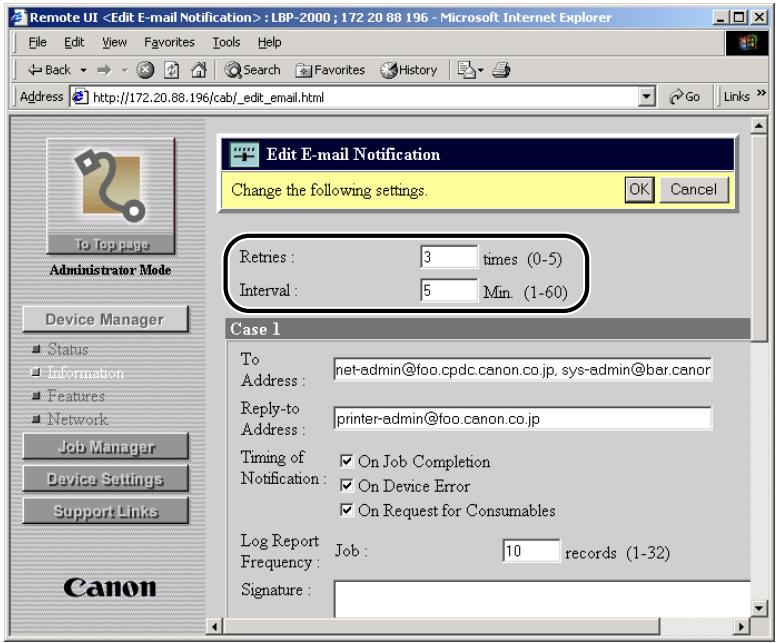This screenshot has height=643, width=776.
Task: Click the Job records input field
Action: 531,551
